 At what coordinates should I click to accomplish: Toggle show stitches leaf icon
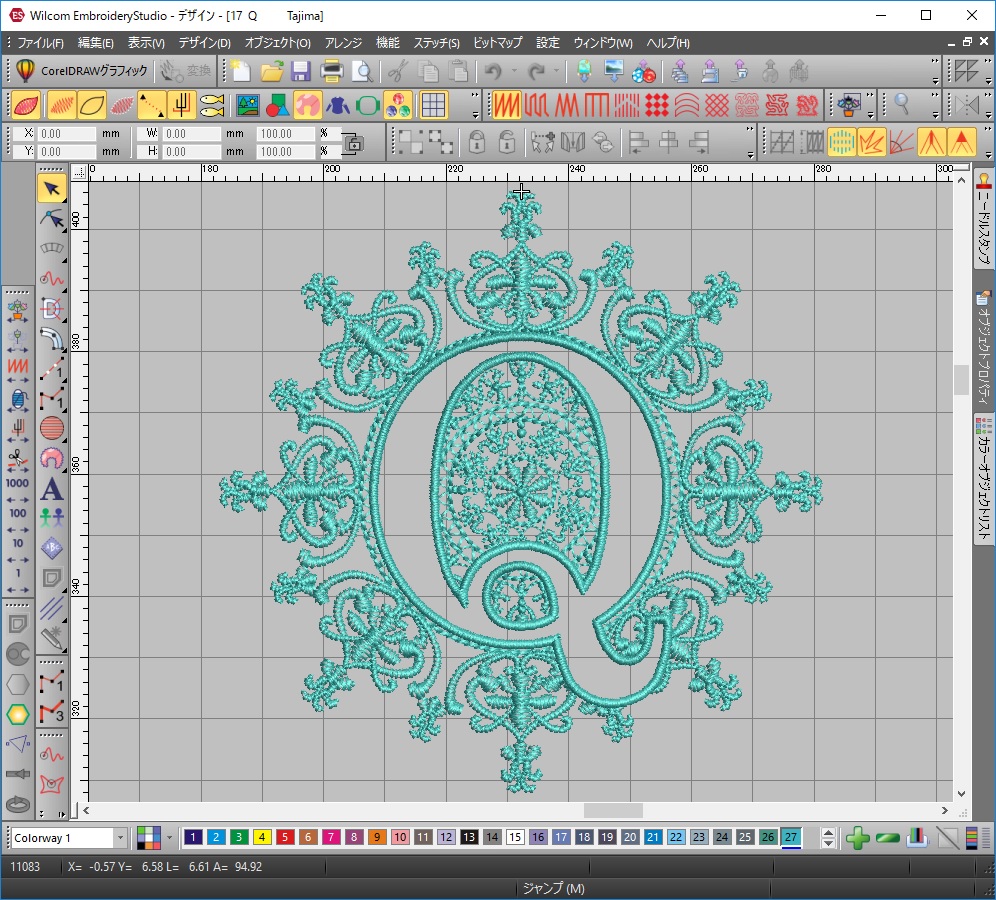click(x=61, y=105)
